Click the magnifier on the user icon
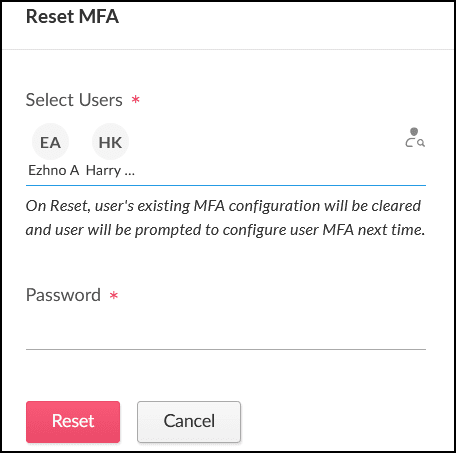 [x=421, y=143]
